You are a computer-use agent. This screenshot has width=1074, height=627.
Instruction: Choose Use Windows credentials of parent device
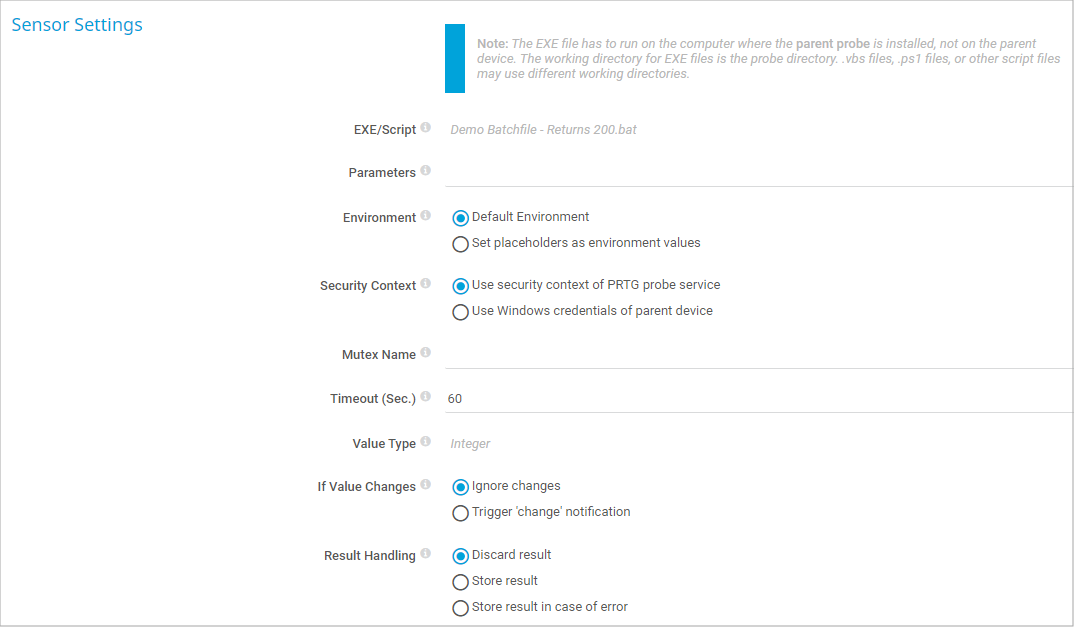461,312
